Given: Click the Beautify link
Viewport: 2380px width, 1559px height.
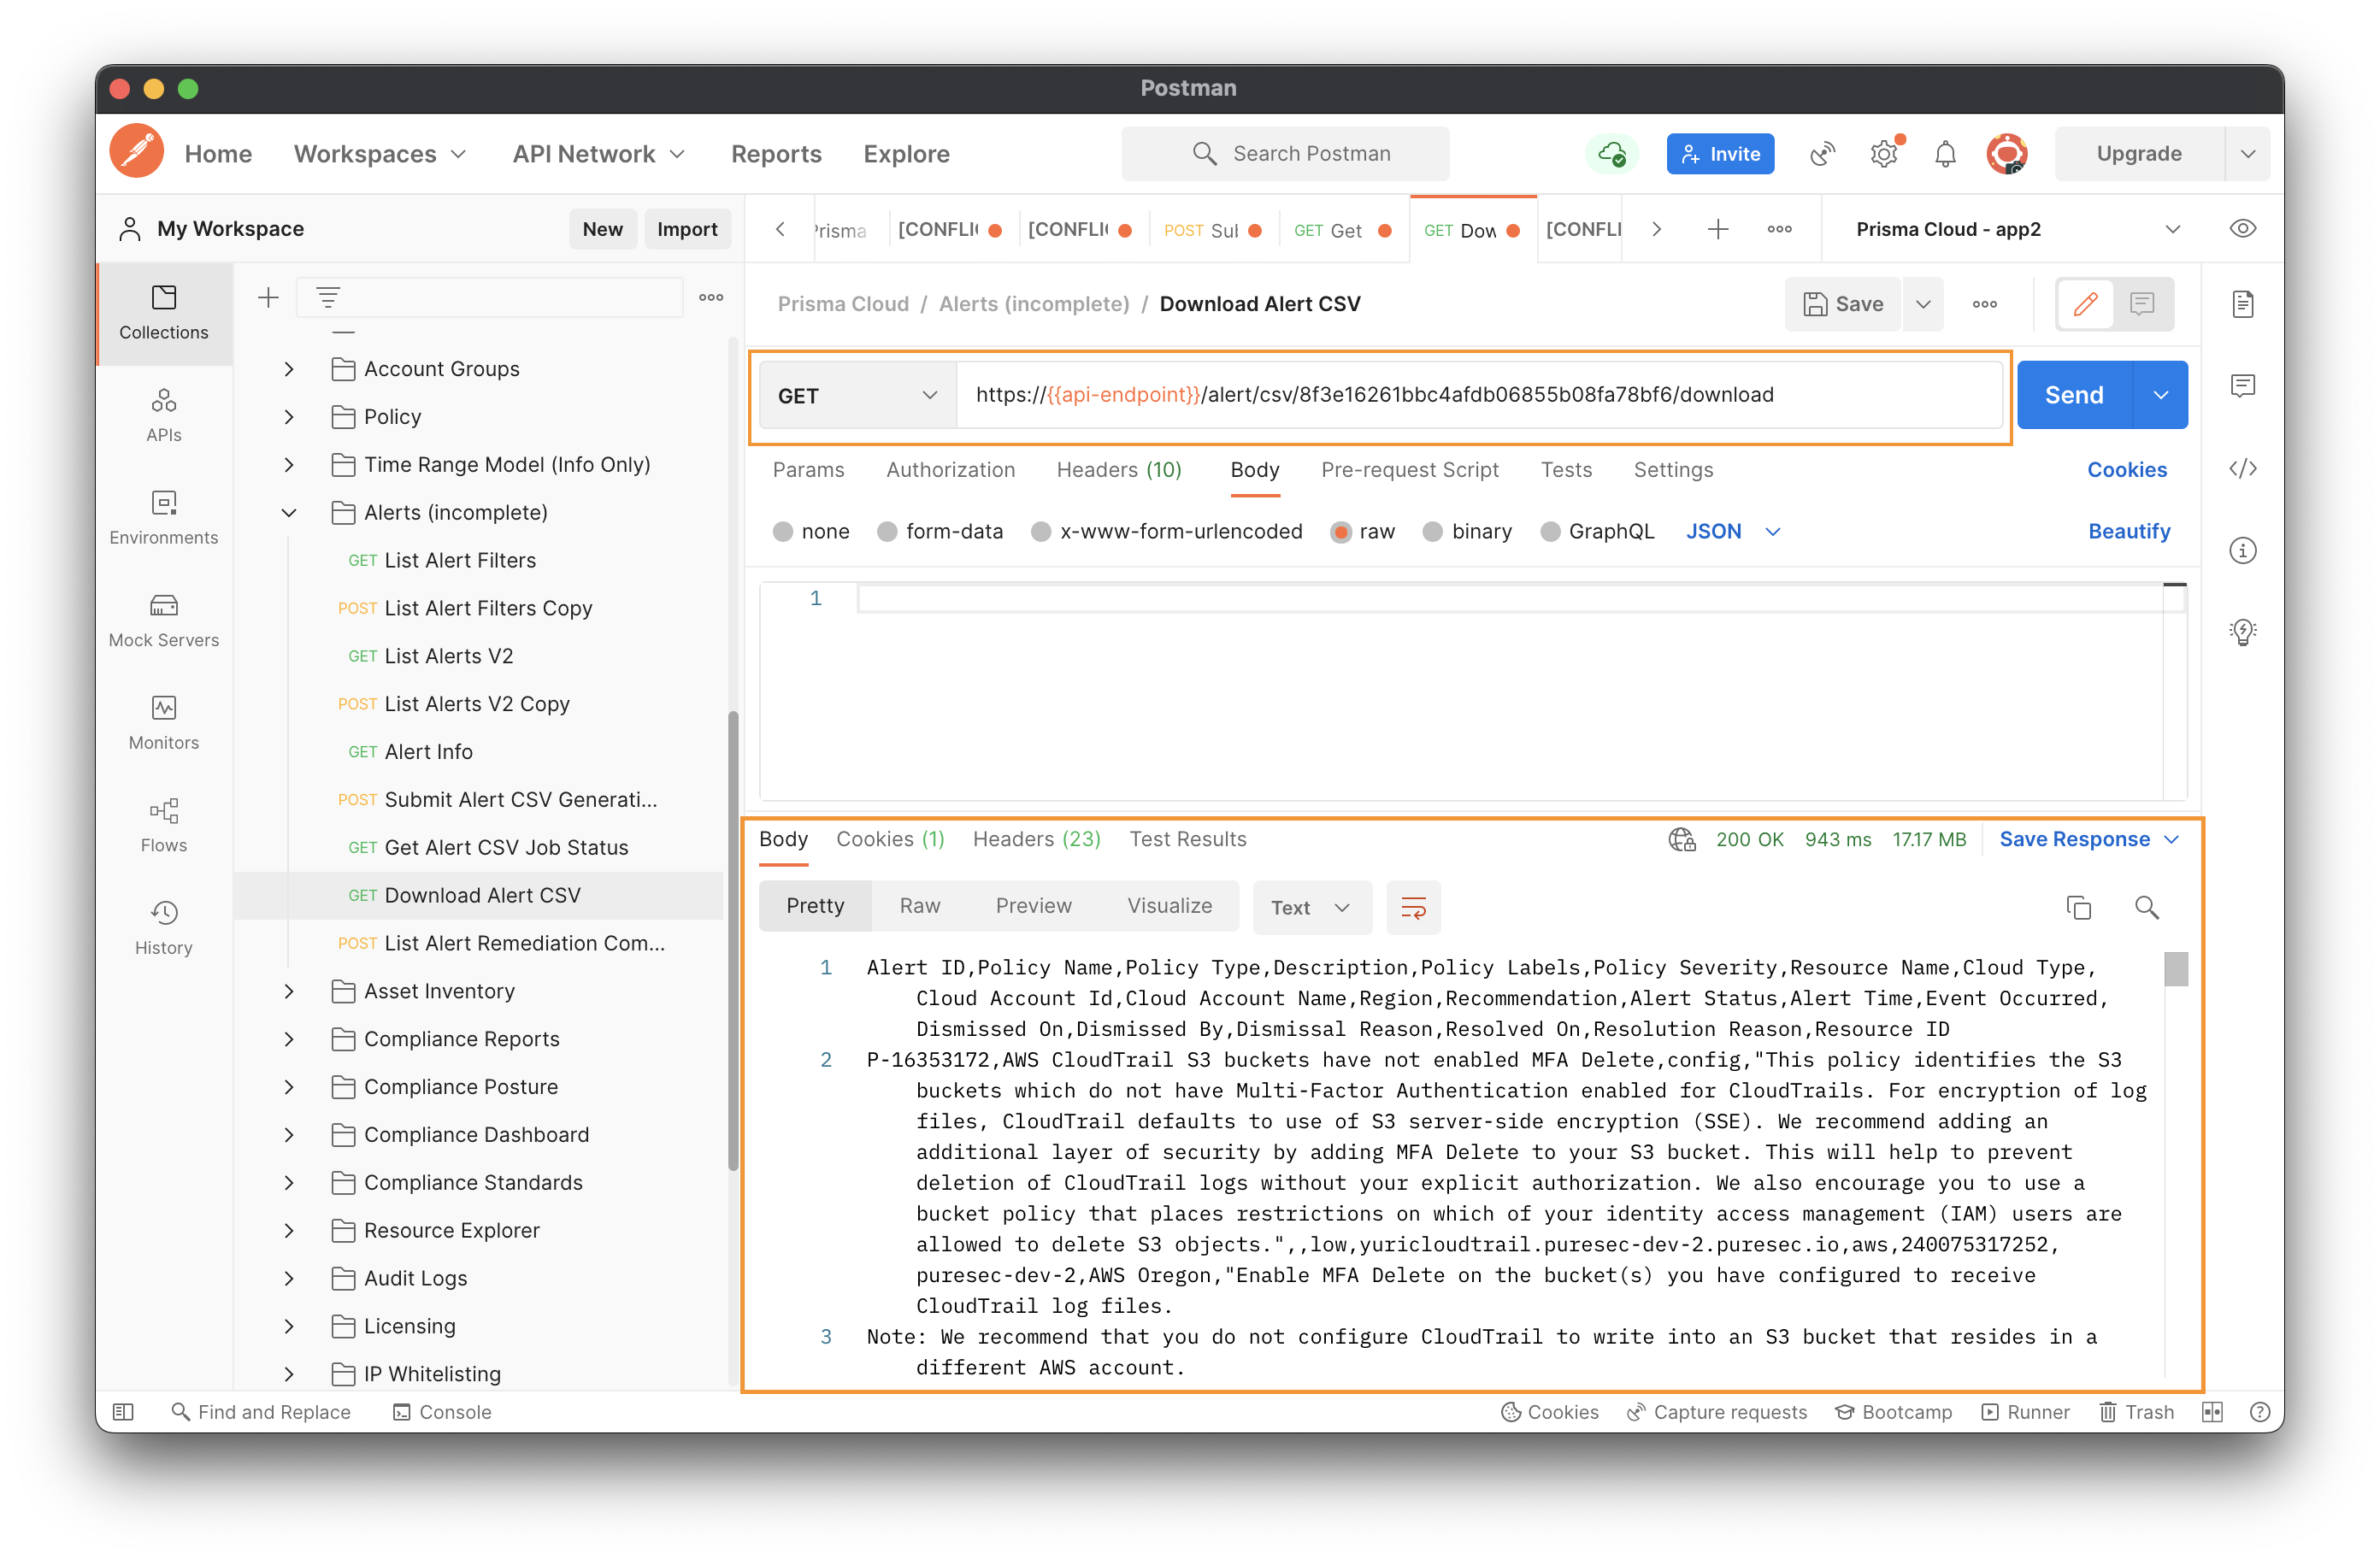Looking at the screenshot, I should tap(2129, 531).
